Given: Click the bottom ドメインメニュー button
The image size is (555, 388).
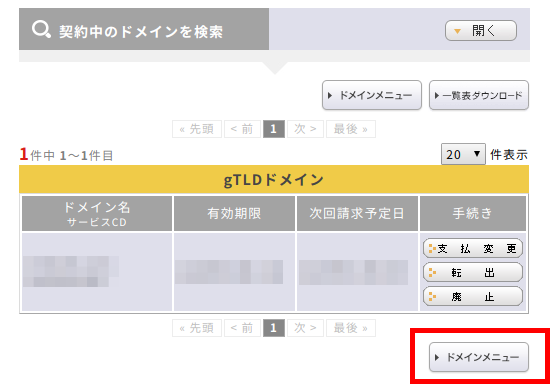Looking at the screenshot, I should click(479, 357).
